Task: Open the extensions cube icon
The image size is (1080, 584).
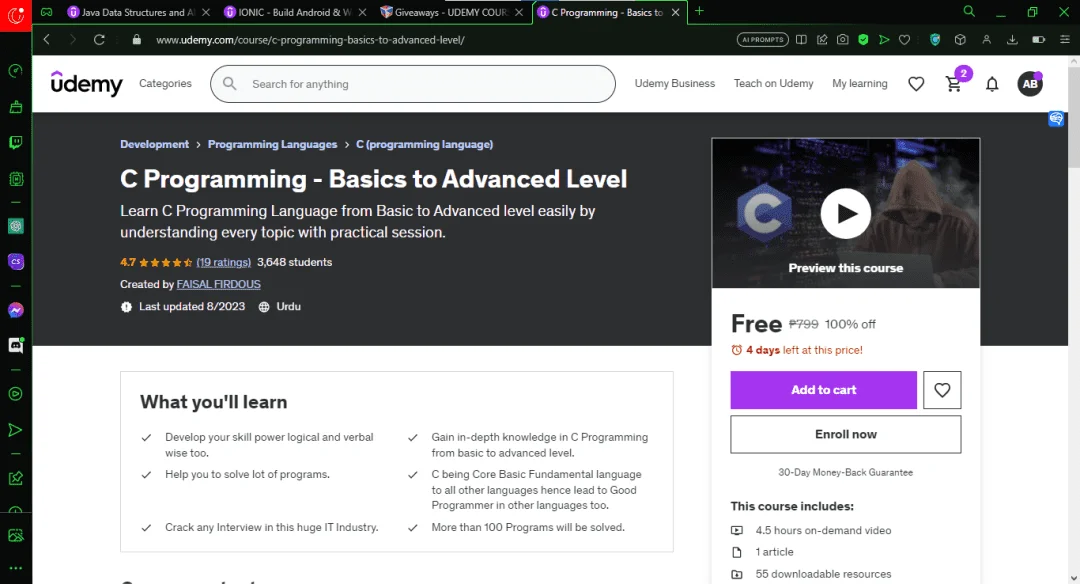Action: coord(960,40)
